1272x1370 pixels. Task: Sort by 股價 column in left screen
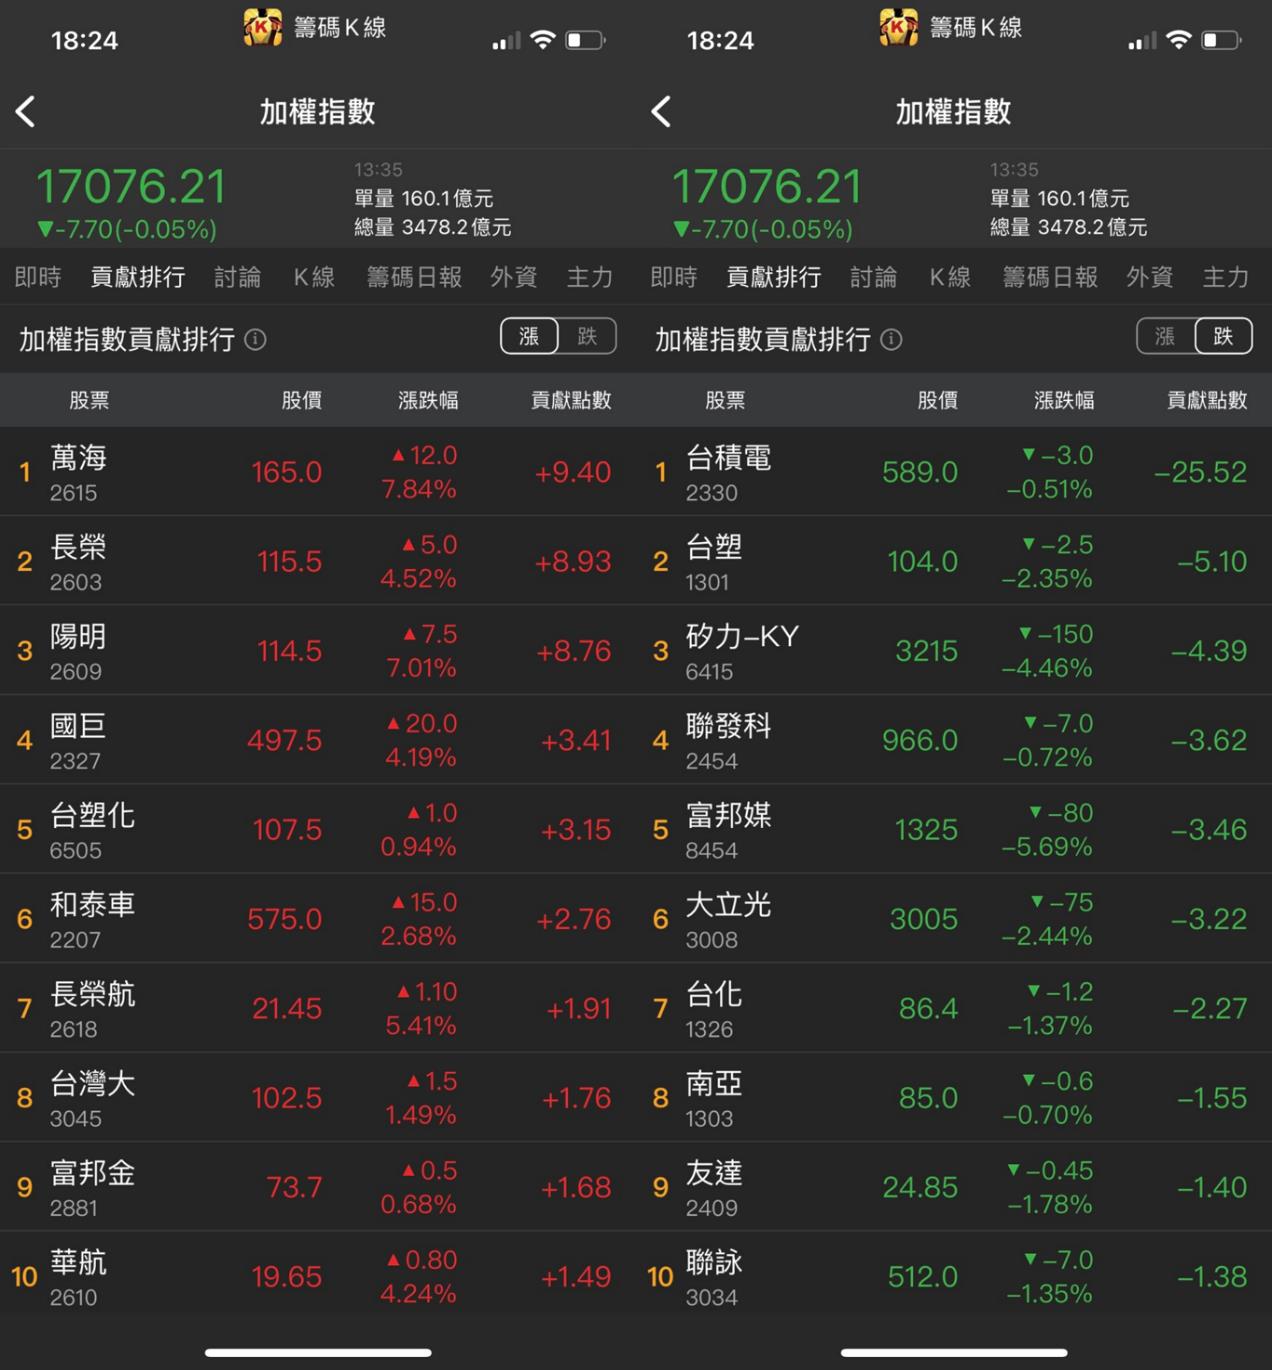point(301,400)
